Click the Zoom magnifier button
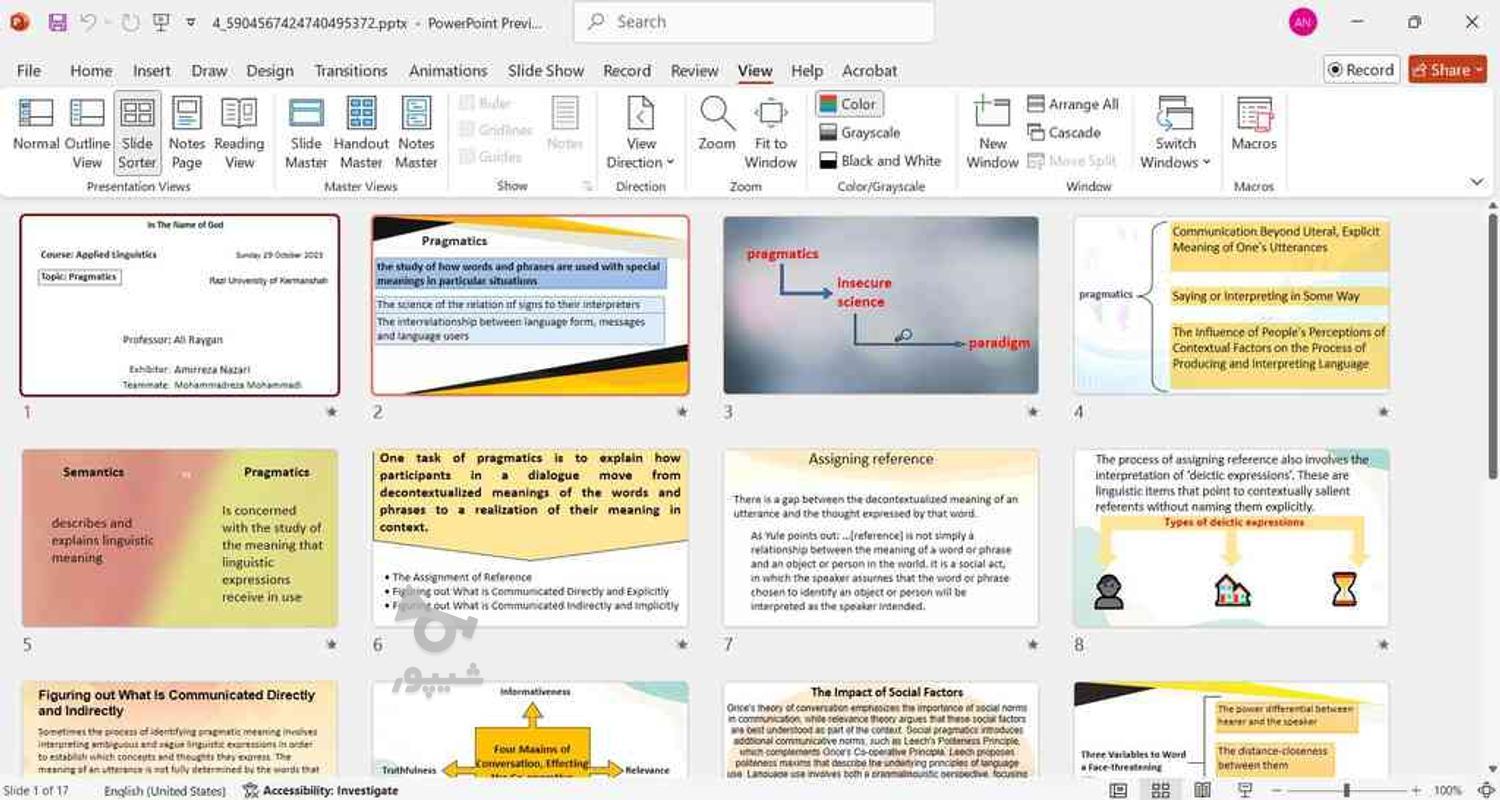 717,125
